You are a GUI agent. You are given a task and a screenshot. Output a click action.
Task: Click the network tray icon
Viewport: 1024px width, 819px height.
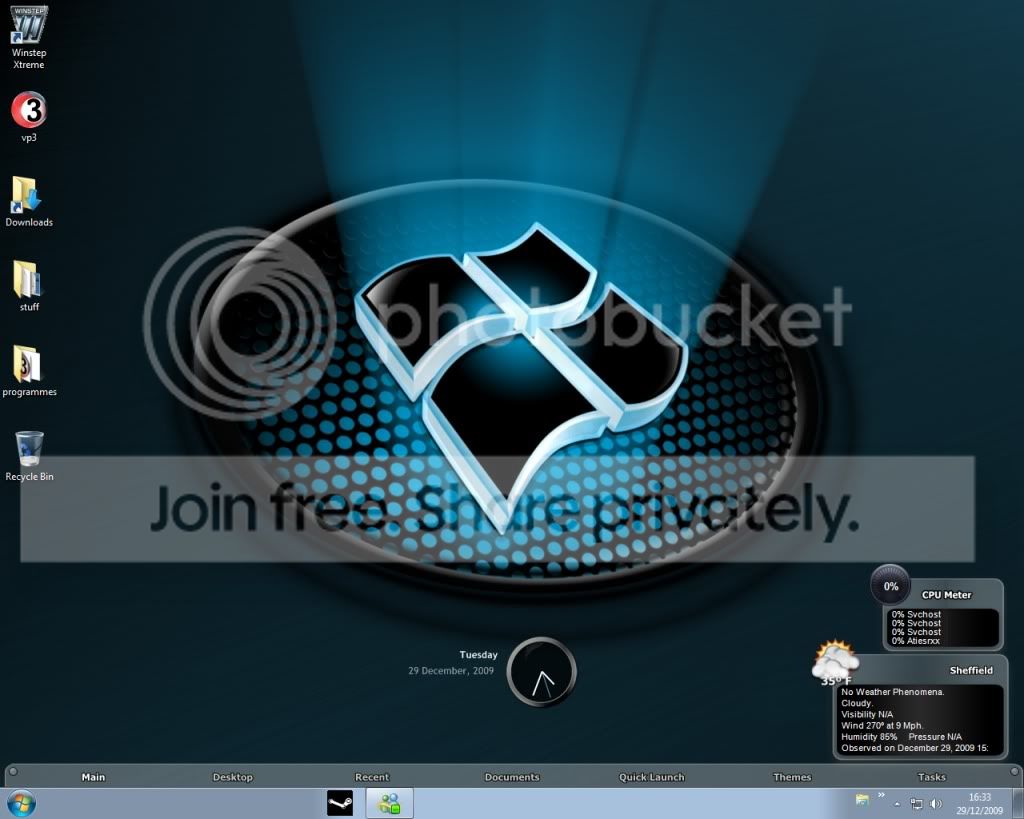click(x=916, y=803)
